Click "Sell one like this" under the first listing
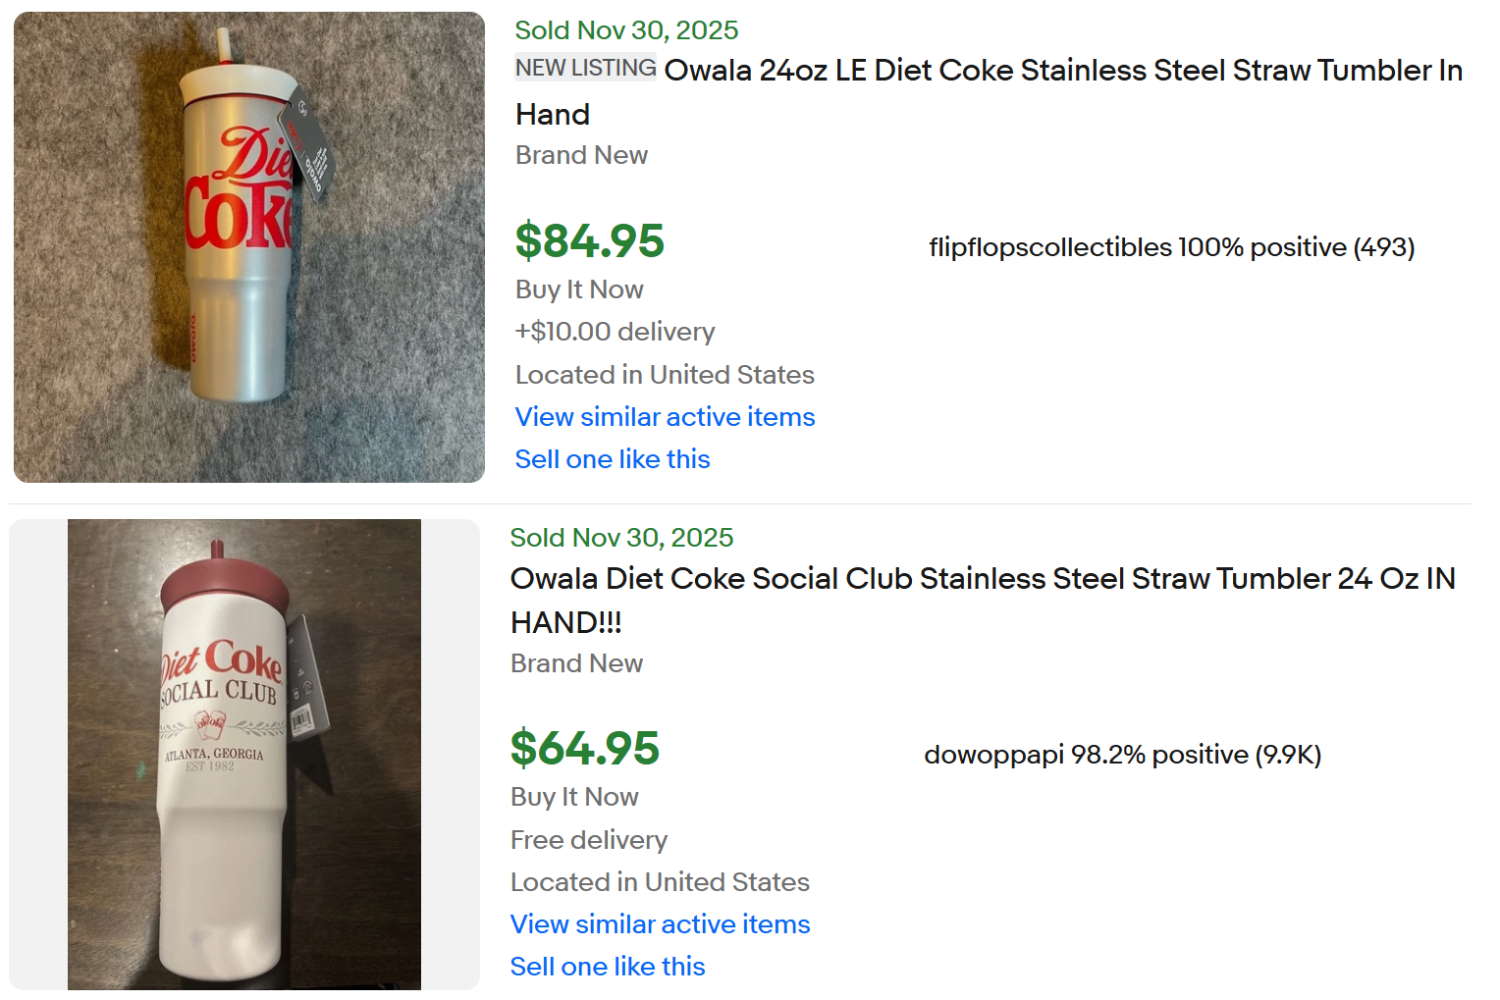The image size is (1500, 1000). click(612, 459)
